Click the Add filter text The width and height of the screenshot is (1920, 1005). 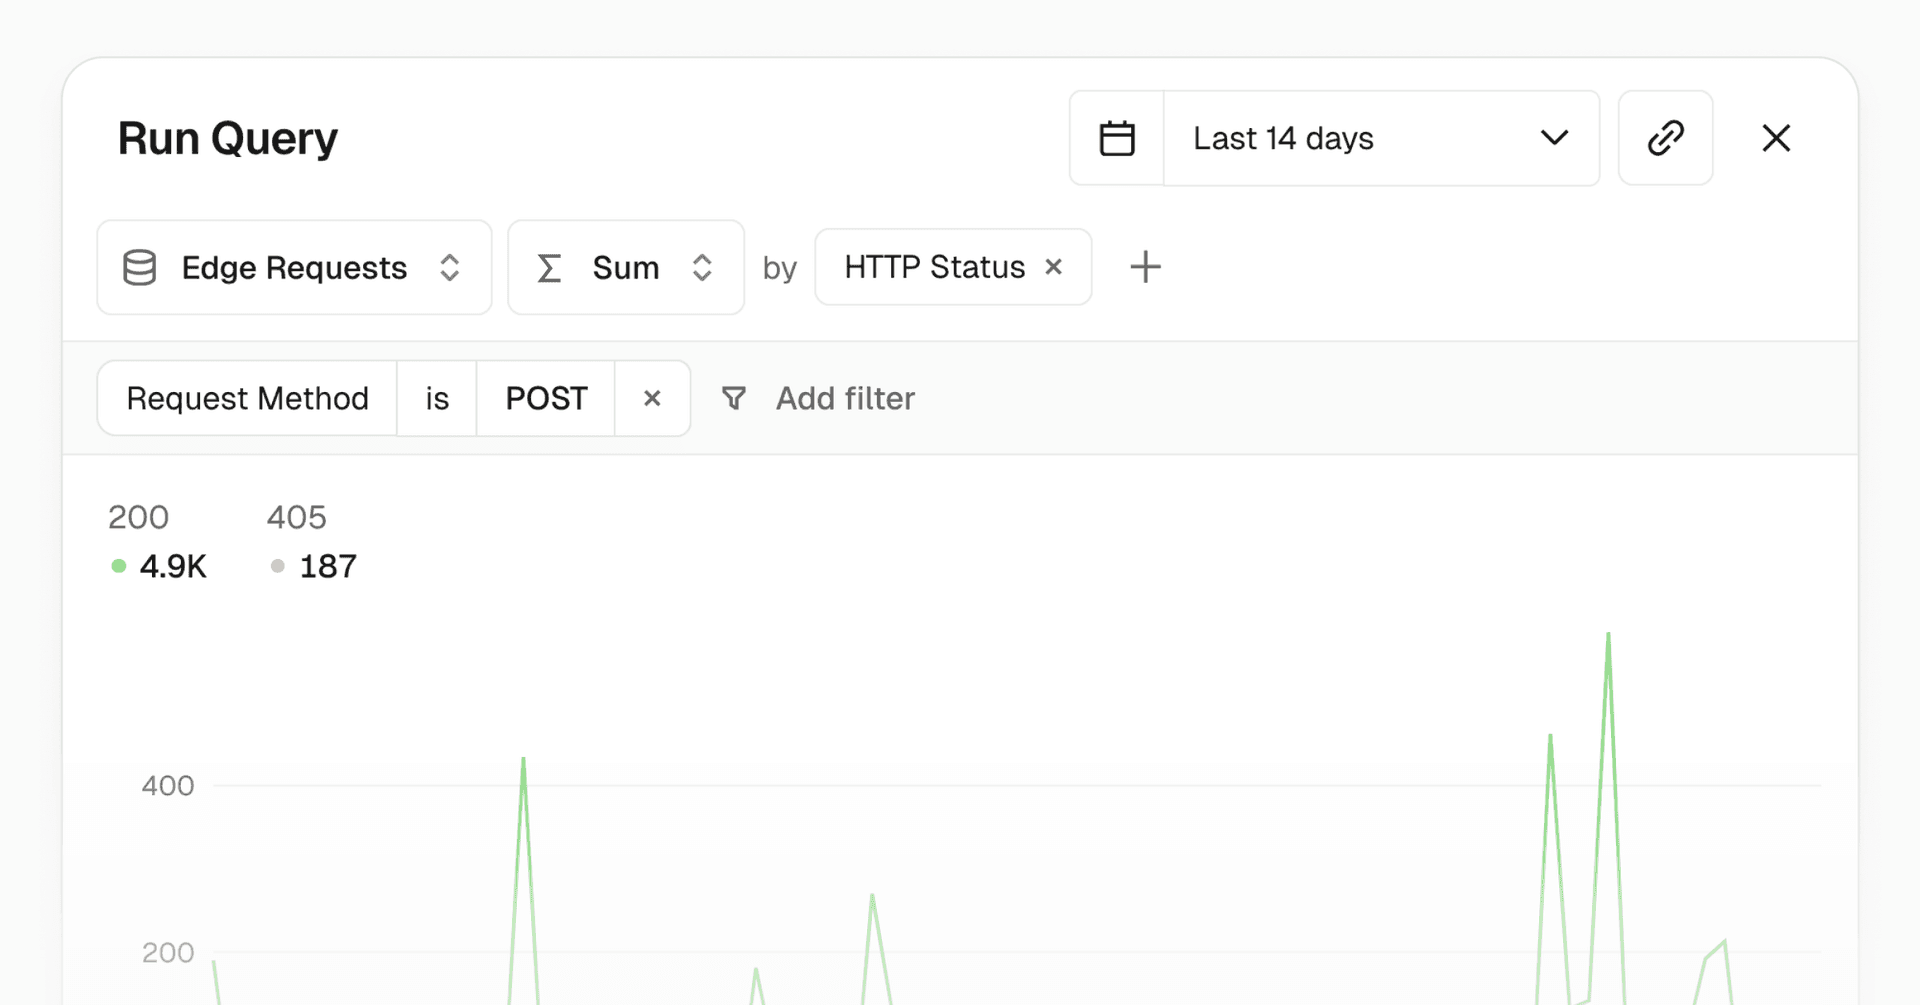[845, 398]
